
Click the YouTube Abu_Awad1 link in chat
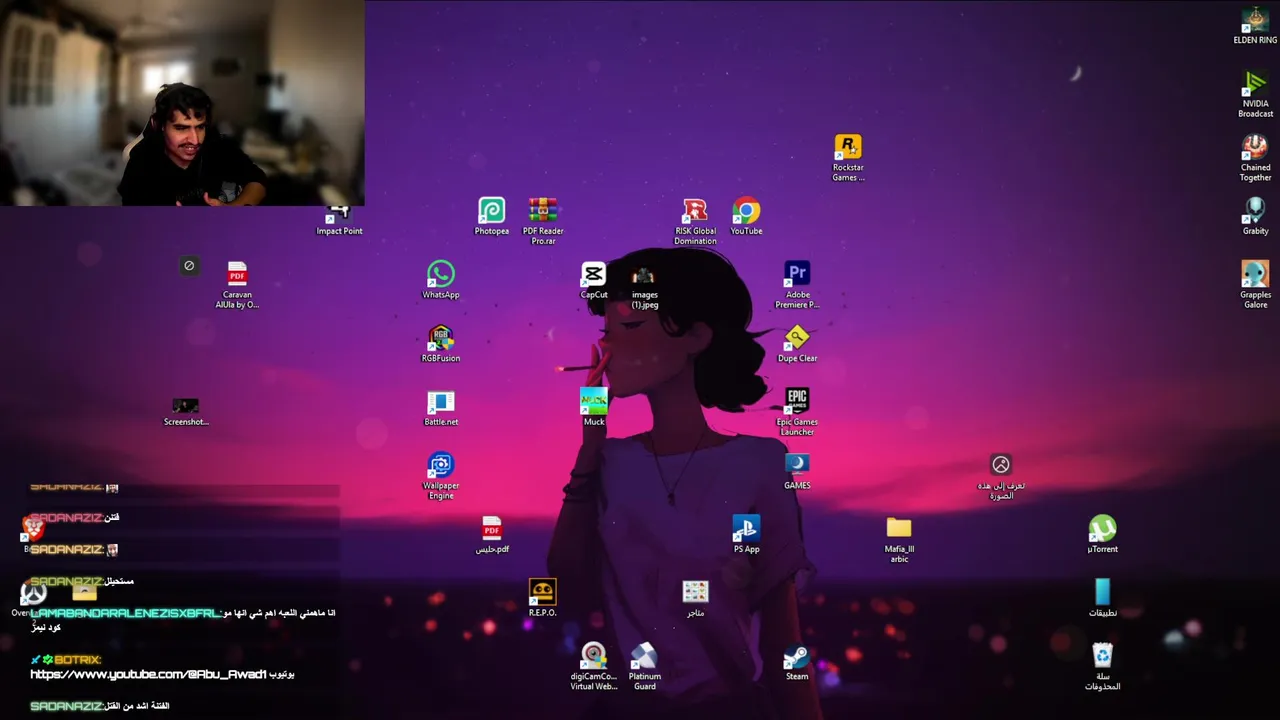tap(148, 674)
